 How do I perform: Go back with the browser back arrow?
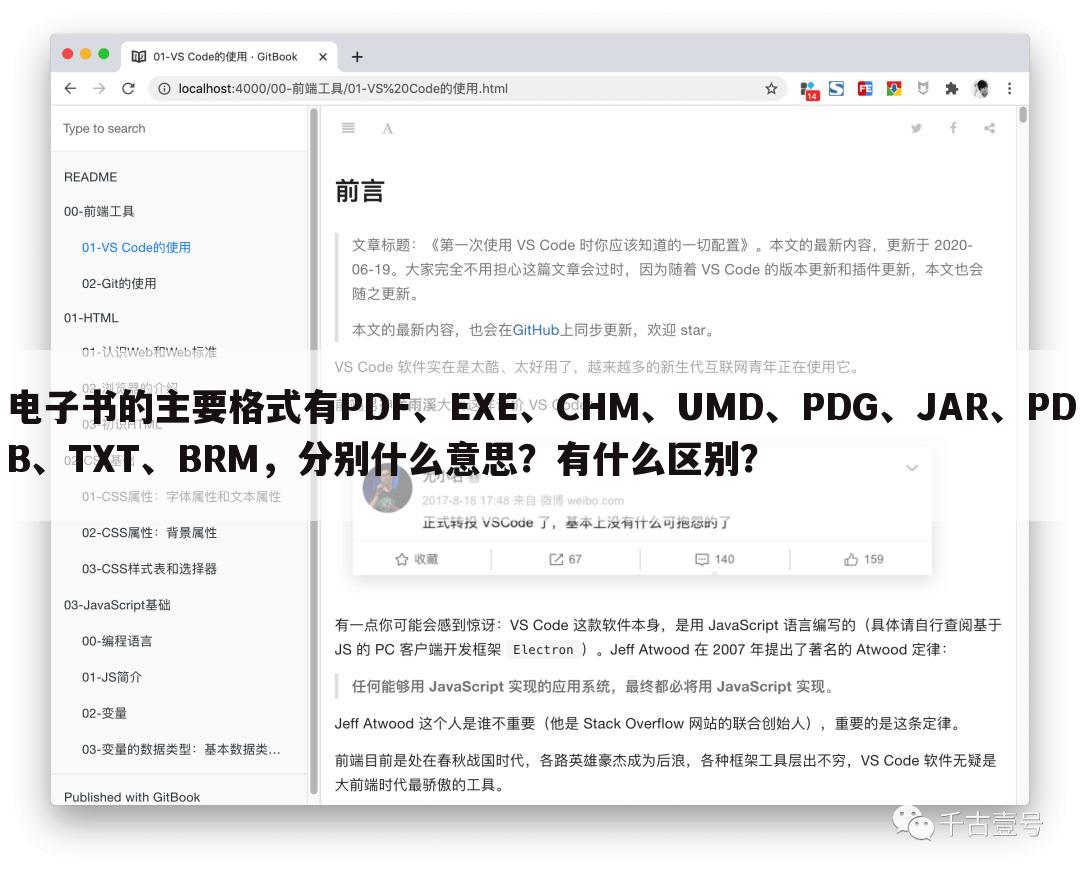[70, 88]
